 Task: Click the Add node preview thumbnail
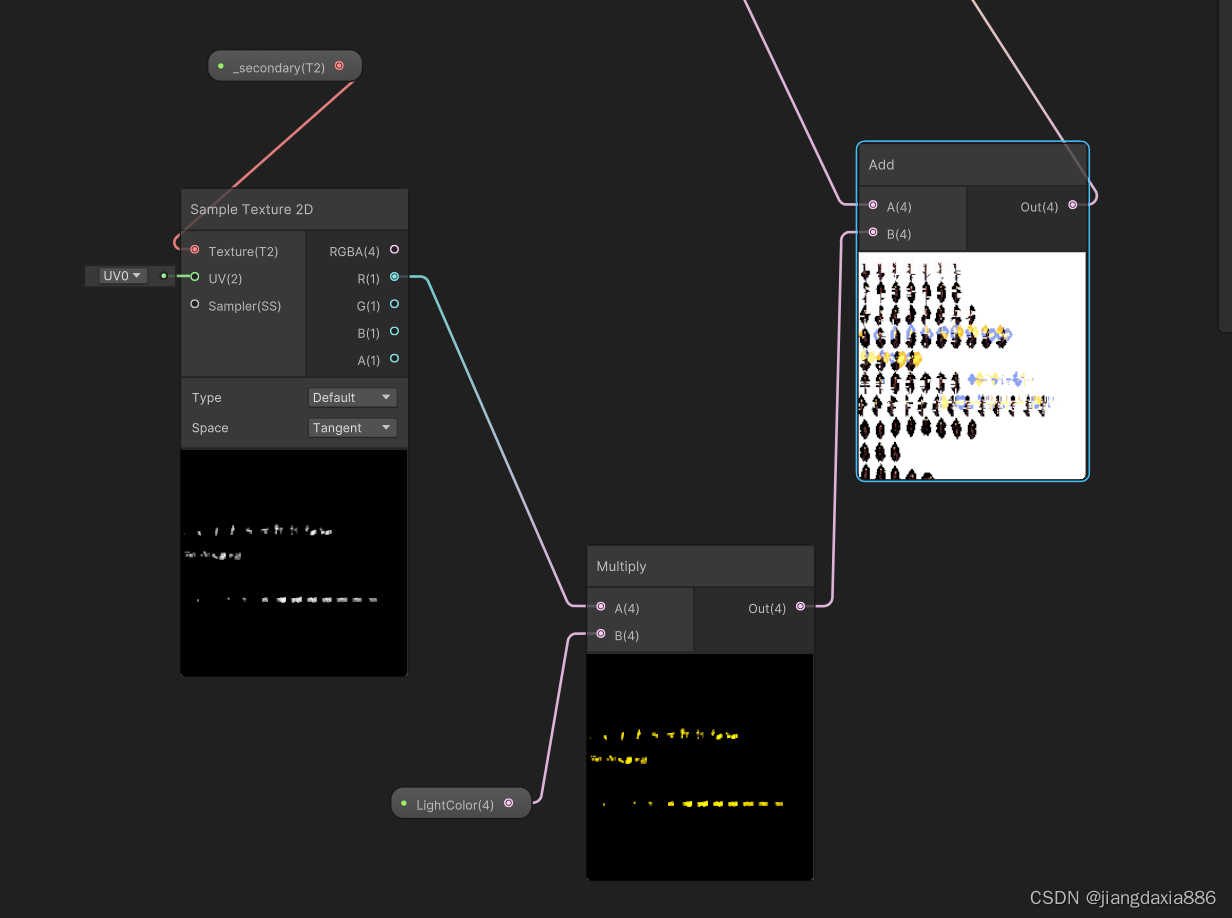coord(972,365)
